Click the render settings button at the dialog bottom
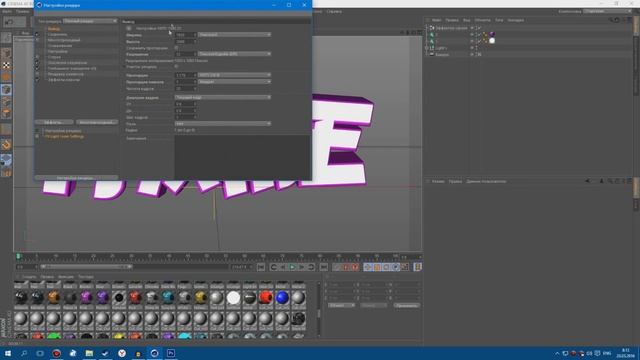This screenshot has width=640, height=360. coord(76,178)
